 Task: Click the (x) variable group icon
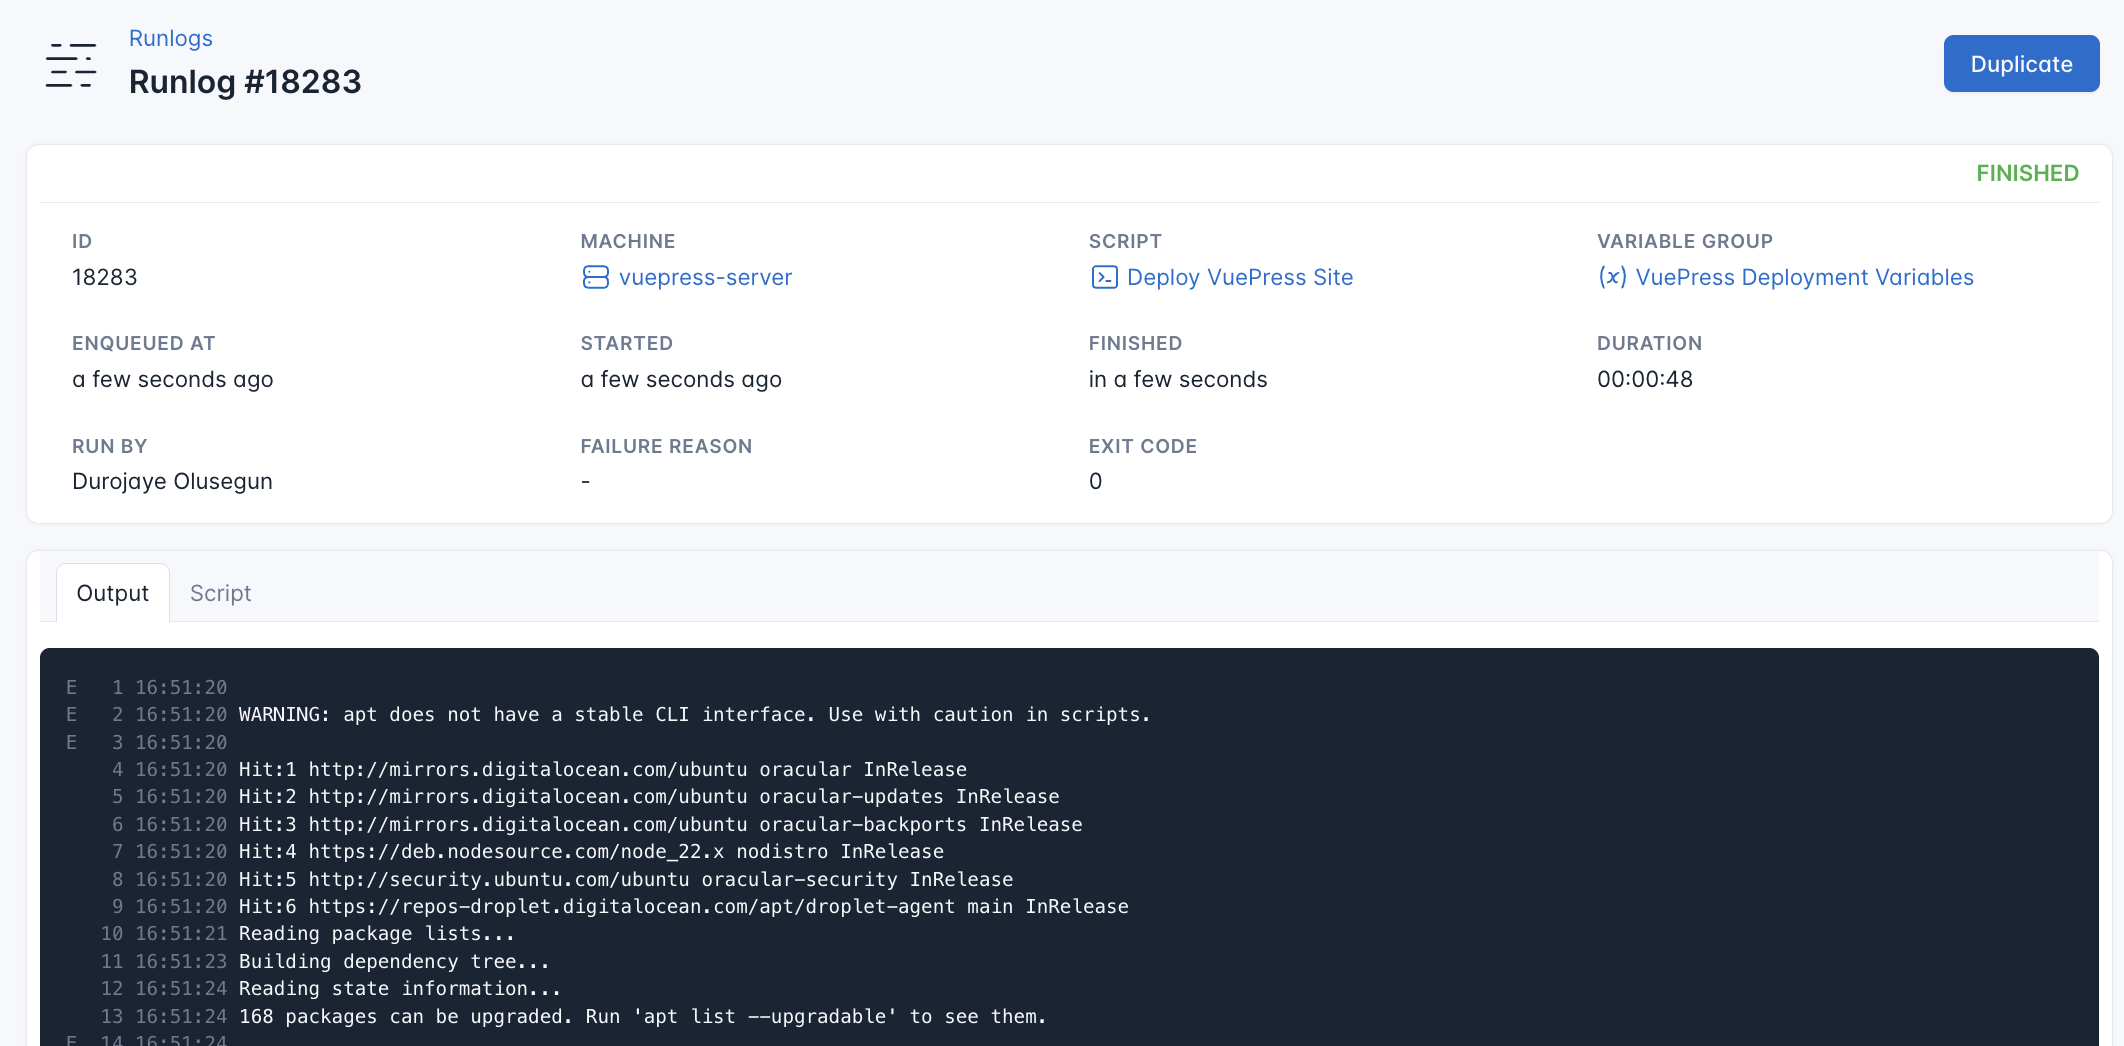pos(1614,277)
